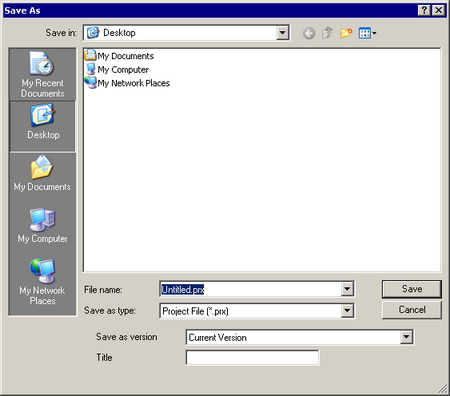Select My Network Places in file list

[127, 83]
